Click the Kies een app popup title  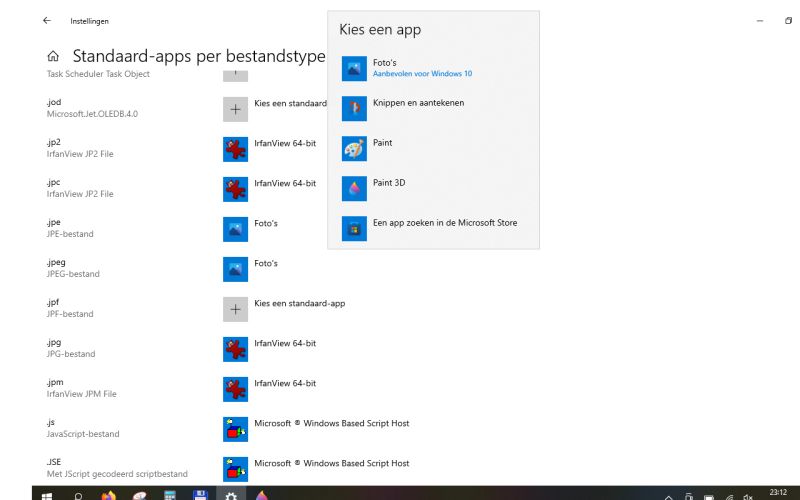[380, 30]
